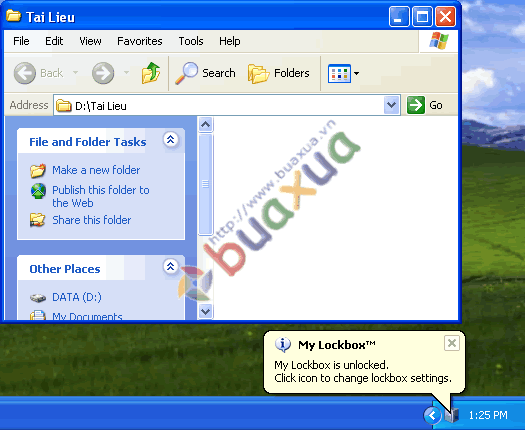Image resolution: width=525 pixels, height=430 pixels.
Task: Collapse the Other Places panel
Action: [x=170, y=267]
